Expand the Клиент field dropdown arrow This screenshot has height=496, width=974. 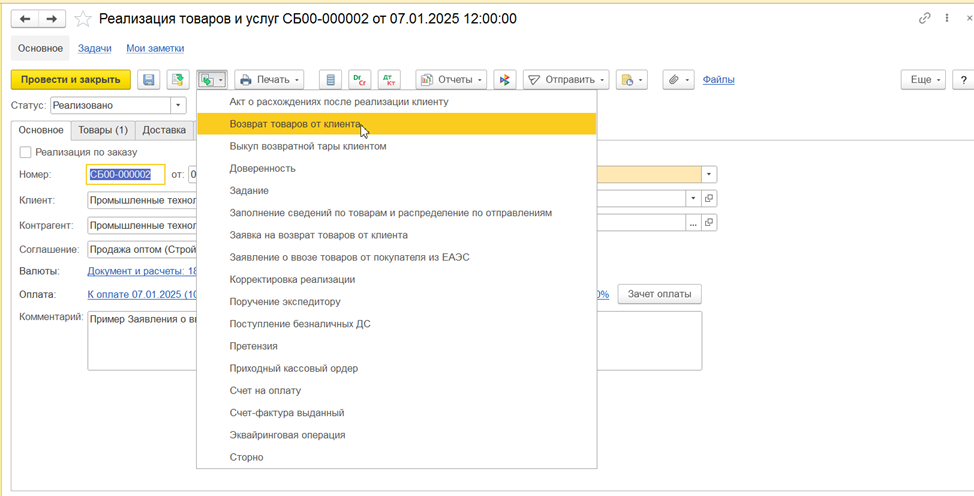693,198
